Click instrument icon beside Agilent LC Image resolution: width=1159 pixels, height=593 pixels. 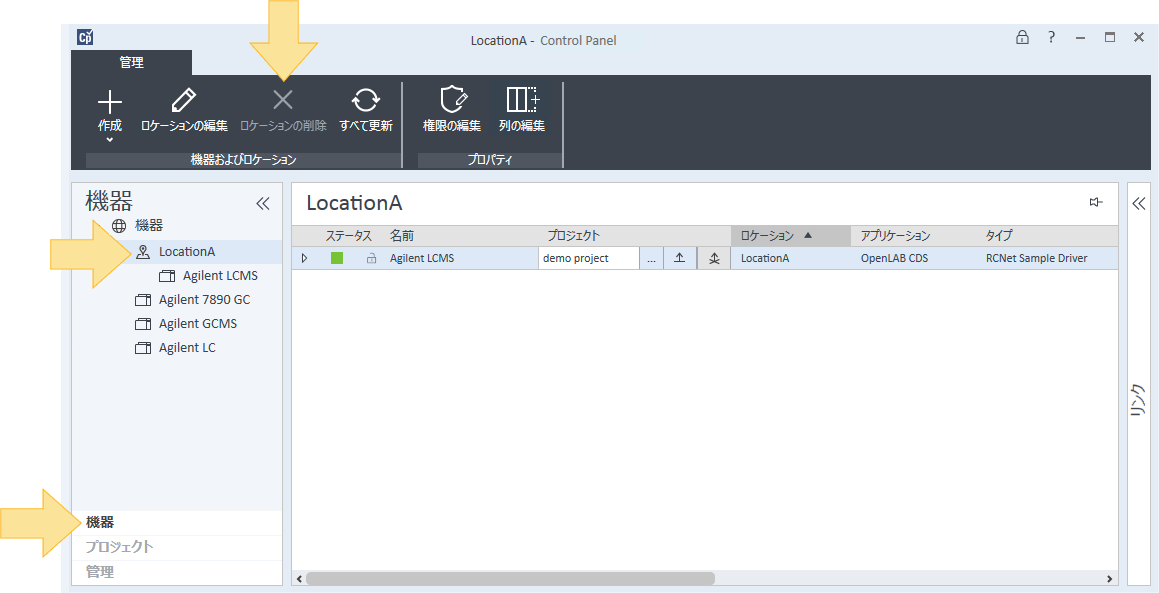pyautogui.click(x=143, y=348)
